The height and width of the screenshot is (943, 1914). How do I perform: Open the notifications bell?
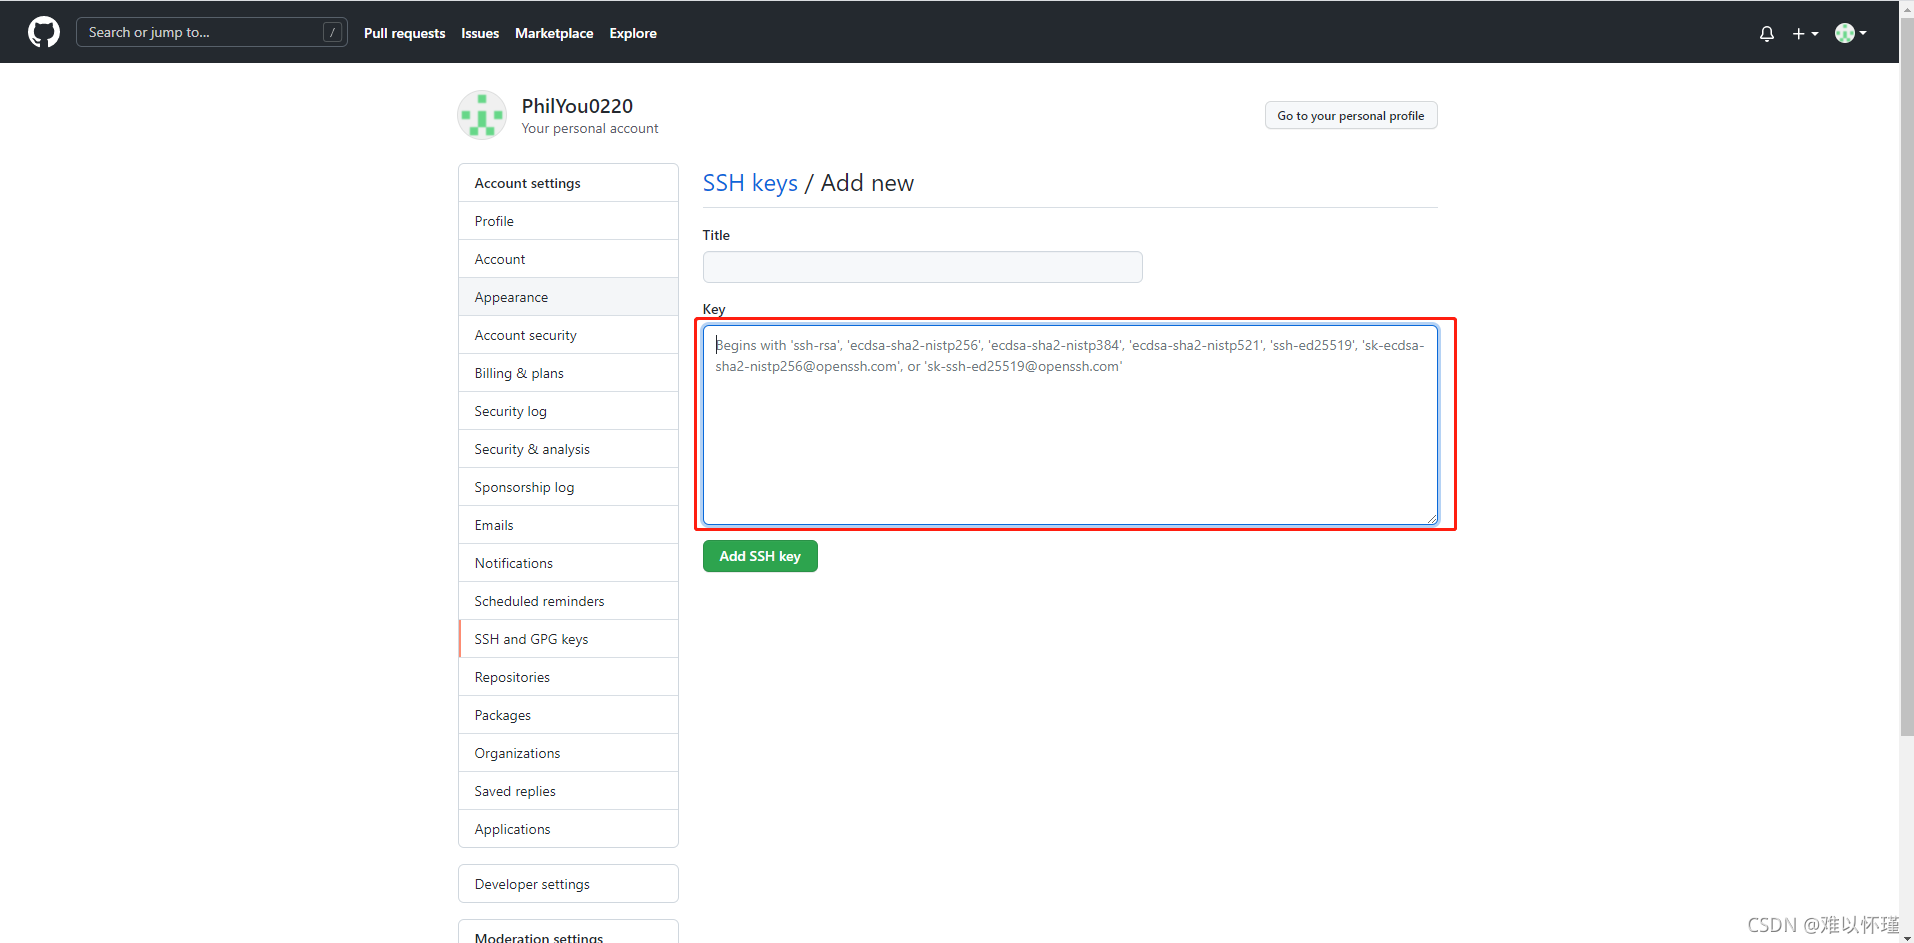click(x=1767, y=33)
